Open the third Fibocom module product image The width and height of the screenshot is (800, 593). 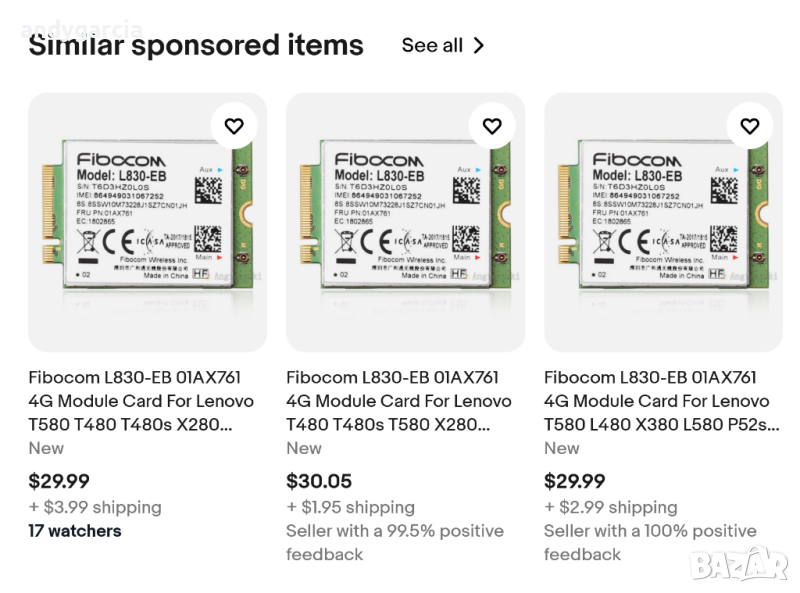pos(663,222)
